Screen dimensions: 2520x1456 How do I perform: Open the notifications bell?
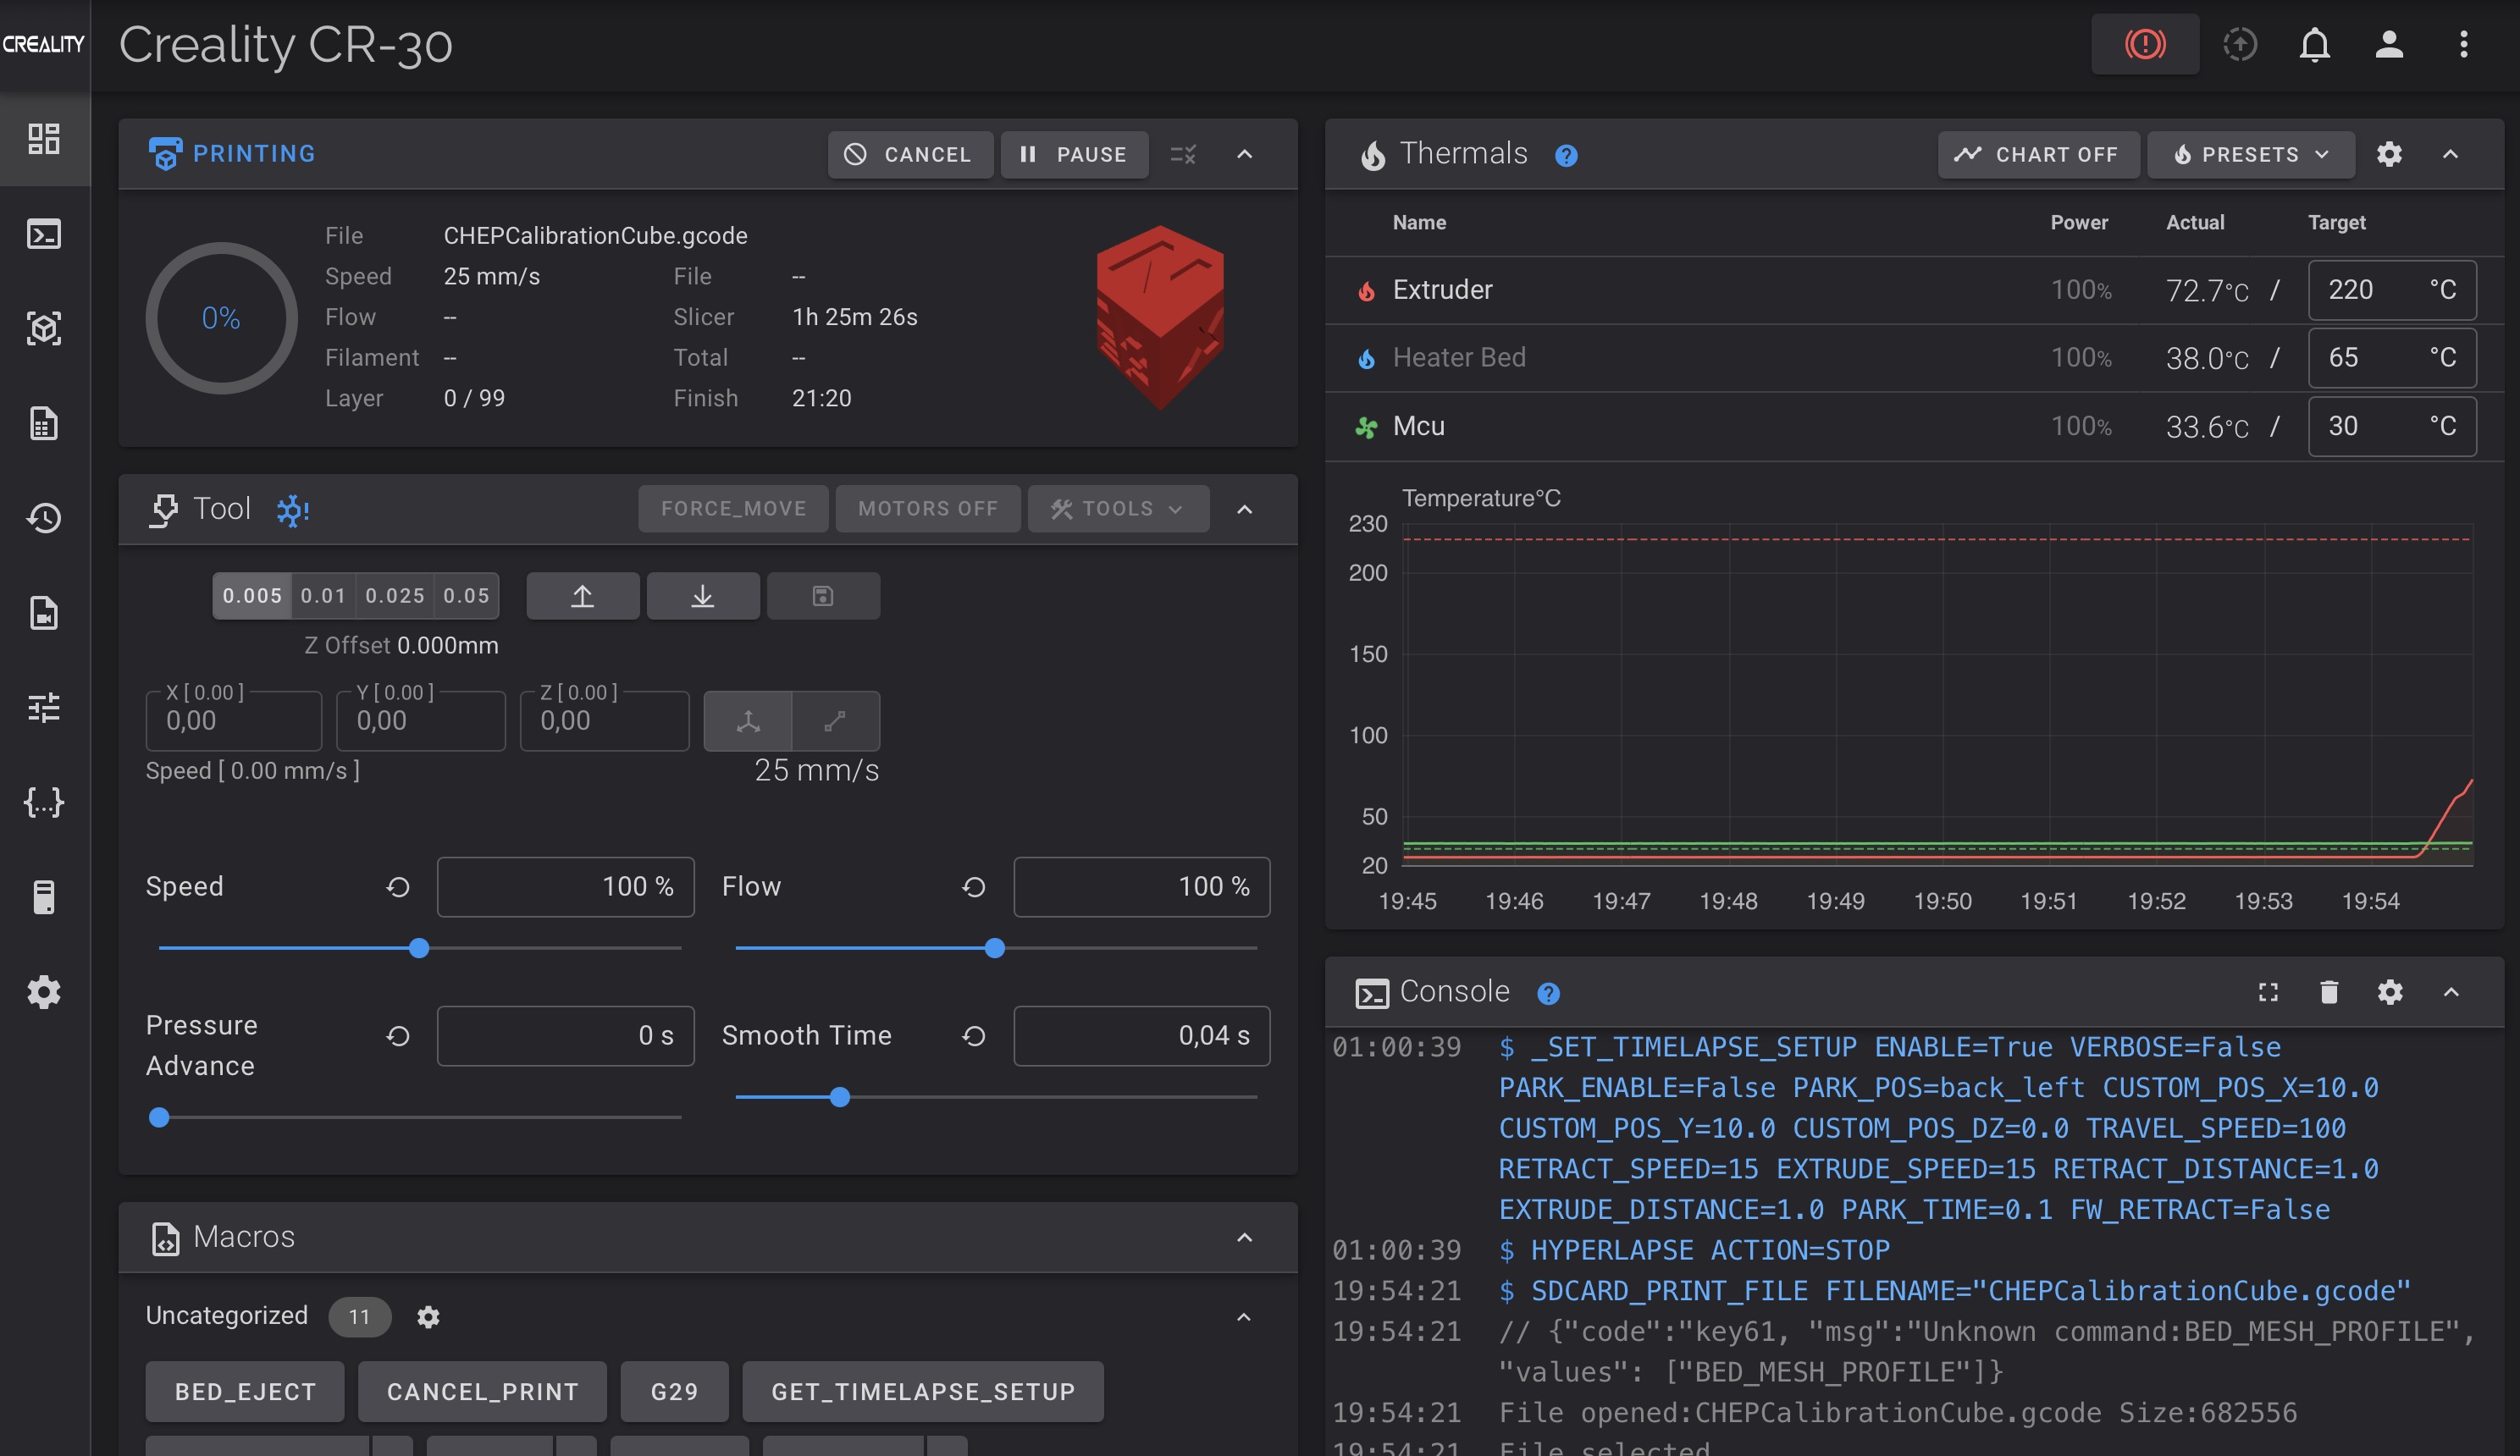(2314, 44)
